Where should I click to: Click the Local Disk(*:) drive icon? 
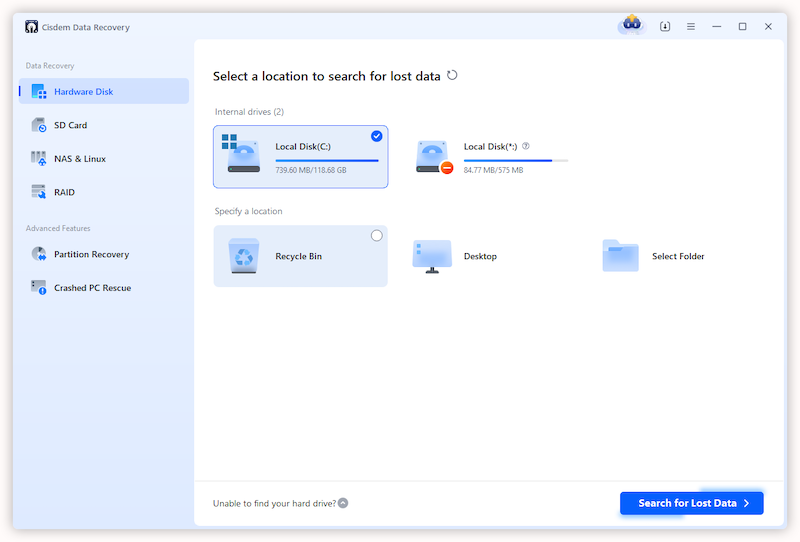coord(434,156)
